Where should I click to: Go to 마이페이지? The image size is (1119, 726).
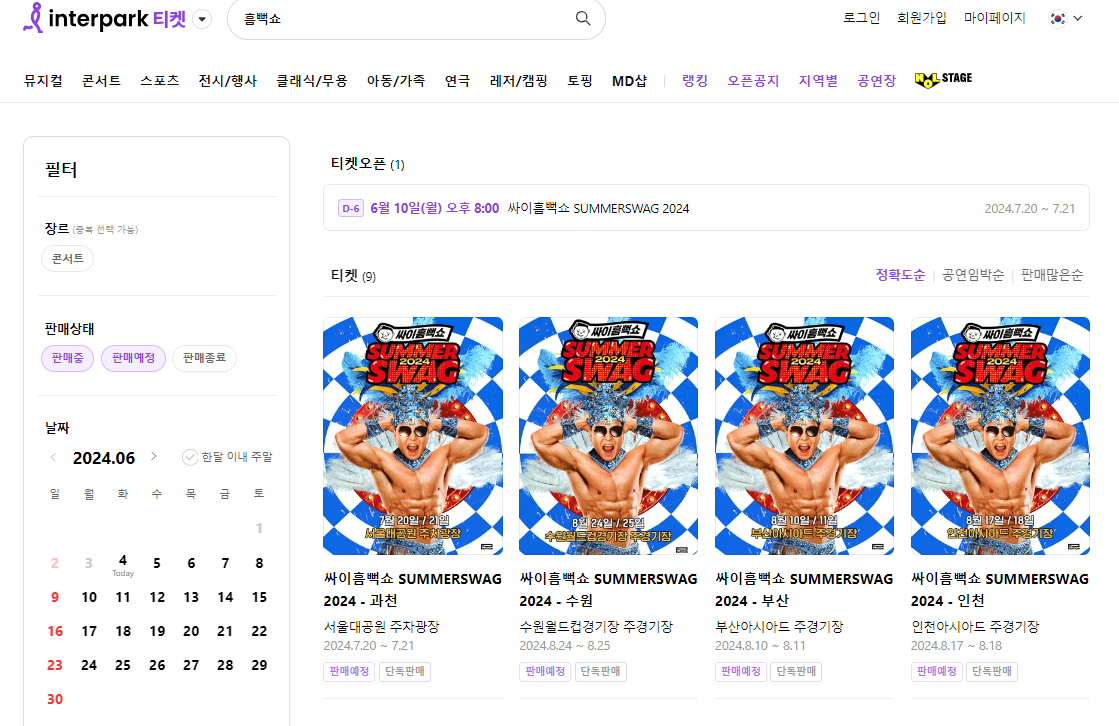pos(994,18)
